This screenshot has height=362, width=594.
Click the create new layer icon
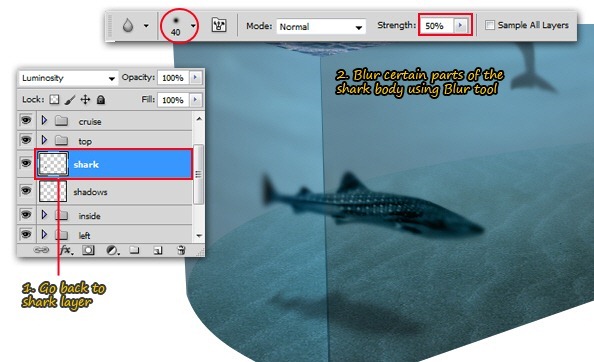[158, 250]
